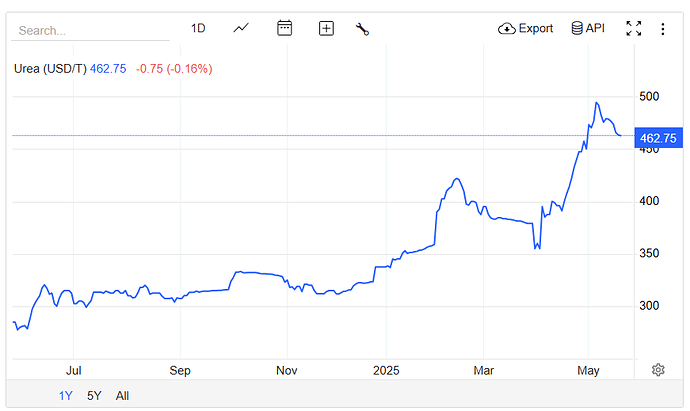
Task: Click the Sep label on time axis
Action: point(180,370)
